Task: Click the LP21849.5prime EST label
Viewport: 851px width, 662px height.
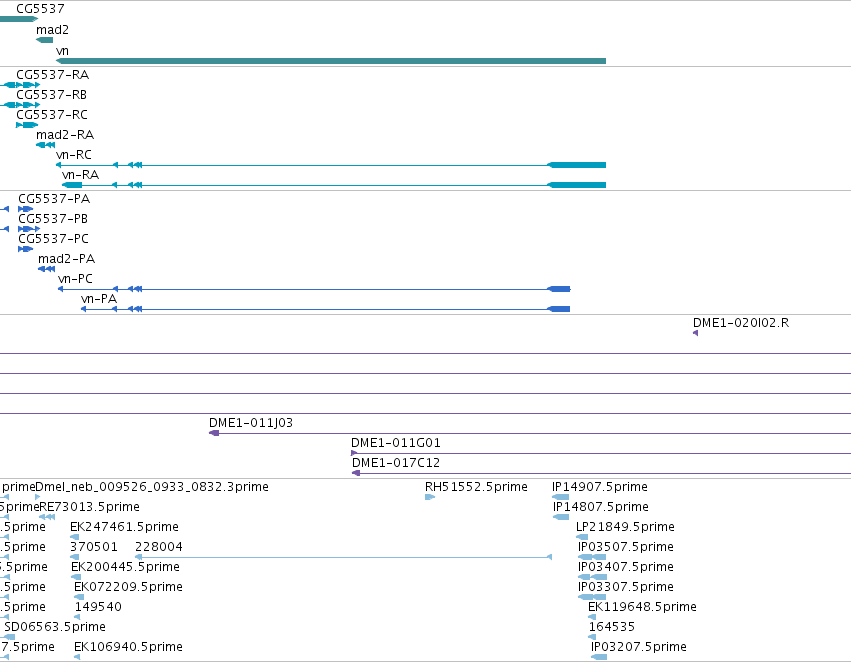Action: (x=625, y=527)
